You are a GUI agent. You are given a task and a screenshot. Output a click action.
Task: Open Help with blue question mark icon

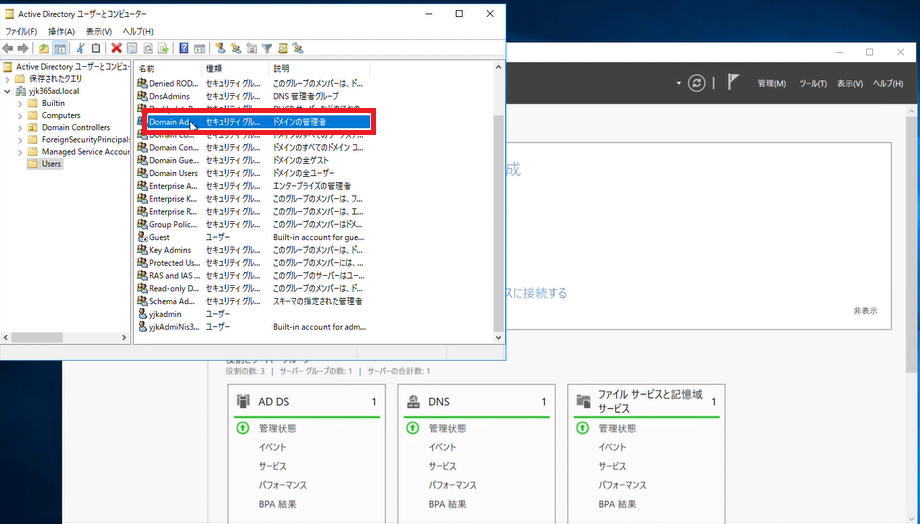pos(184,48)
